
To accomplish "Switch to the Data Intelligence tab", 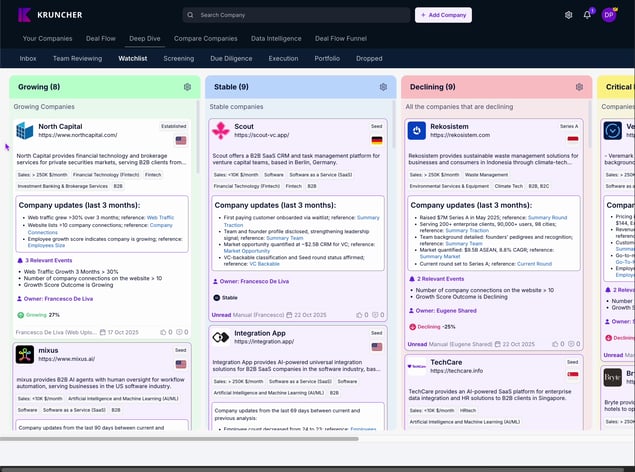I will [x=276, y=38].
